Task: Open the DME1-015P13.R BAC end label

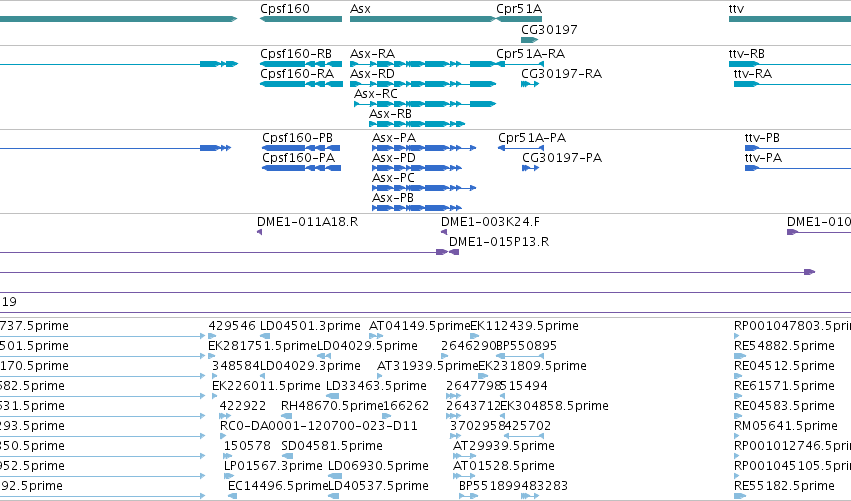Action: coord(499,242)
